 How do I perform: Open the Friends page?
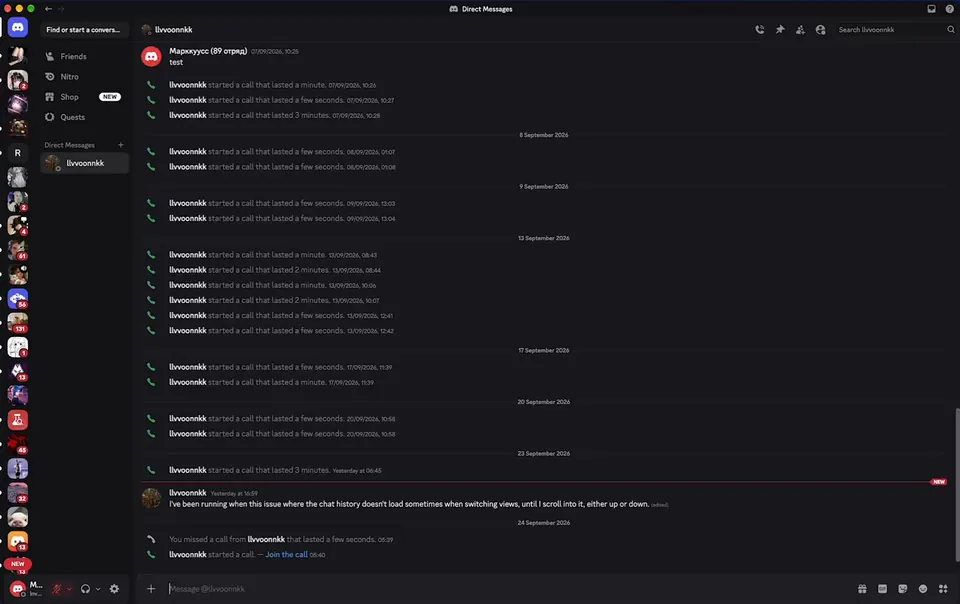[84, 56]
